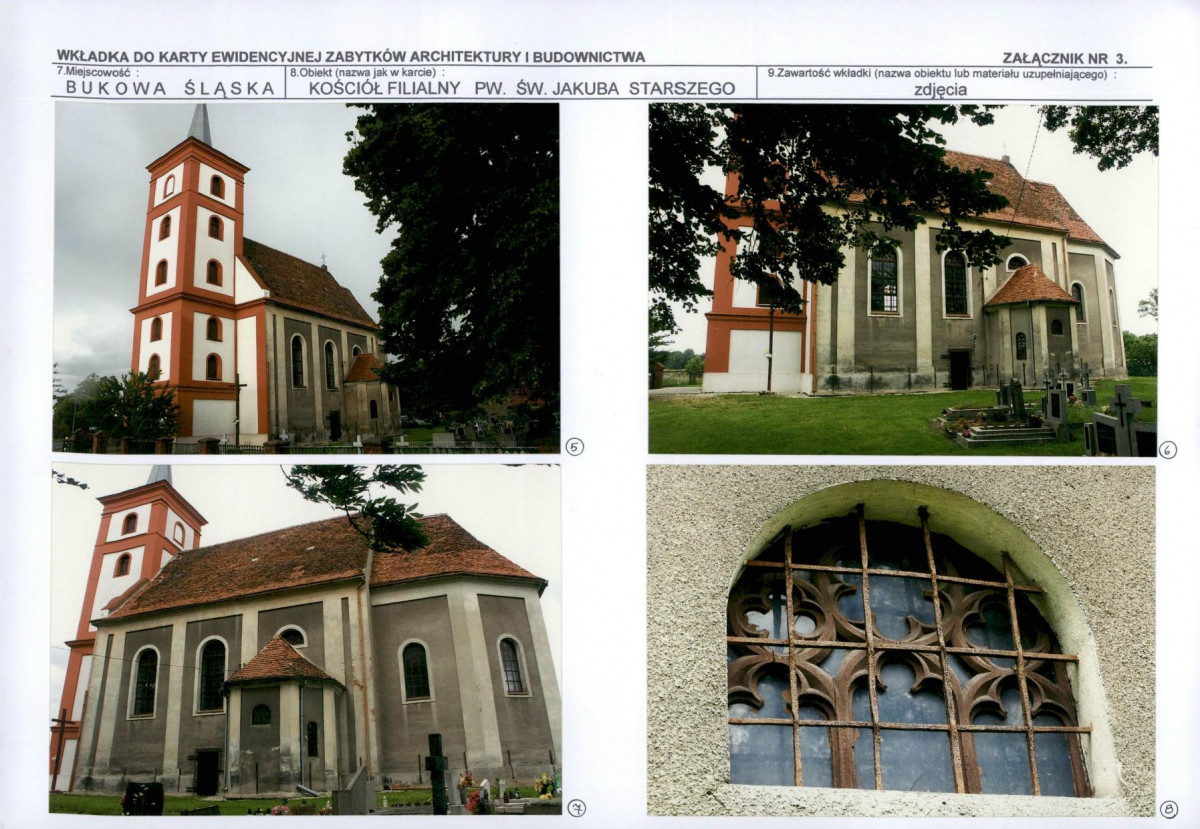Select the 'BUKOWA ŚLĄSKA' locality field

click(x=170, y=88)
